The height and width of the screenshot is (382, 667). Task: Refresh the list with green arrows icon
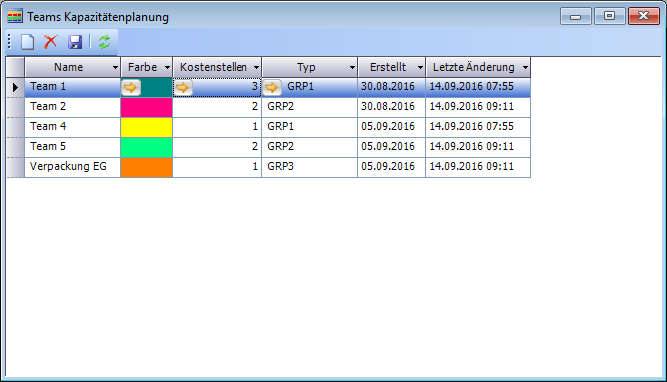click(x=104, y=42)
